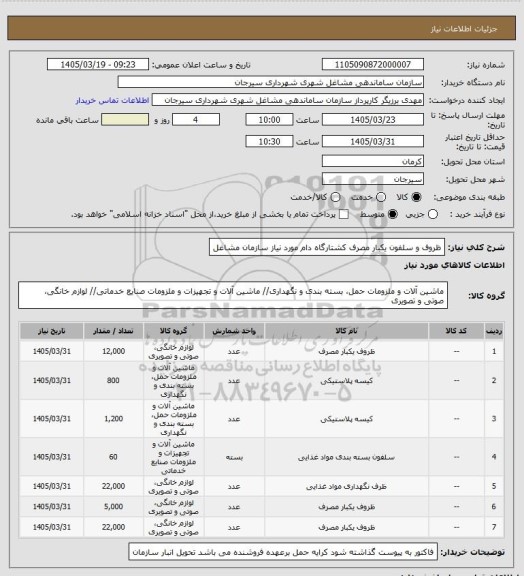Click the validity time field 10:30
The height and width of the screenshot is (576, 524).
(x=269, y=141)
